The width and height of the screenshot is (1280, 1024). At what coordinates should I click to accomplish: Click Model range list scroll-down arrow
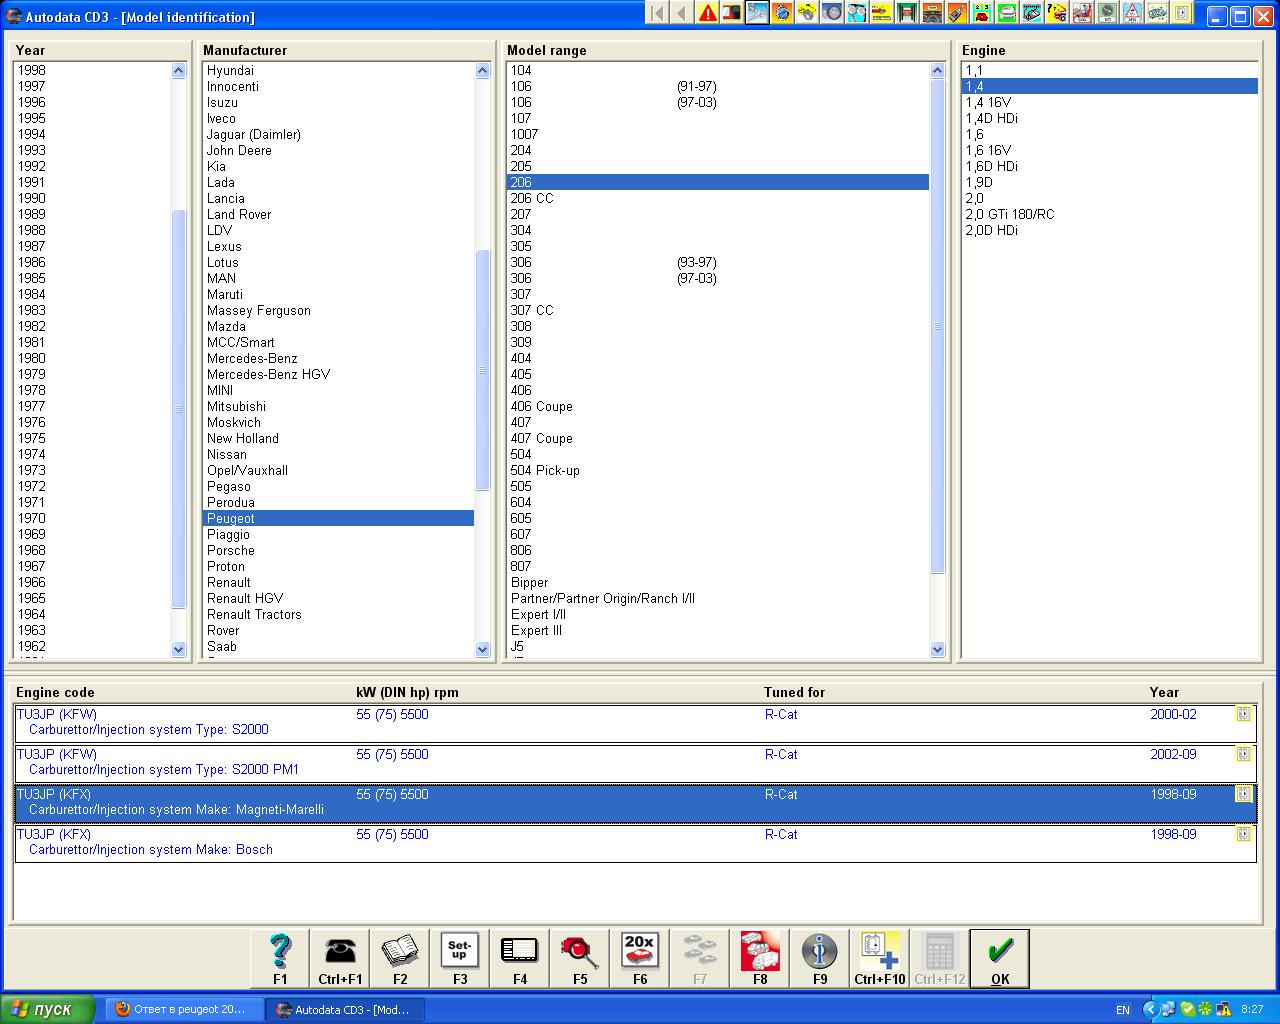[937, 649]
